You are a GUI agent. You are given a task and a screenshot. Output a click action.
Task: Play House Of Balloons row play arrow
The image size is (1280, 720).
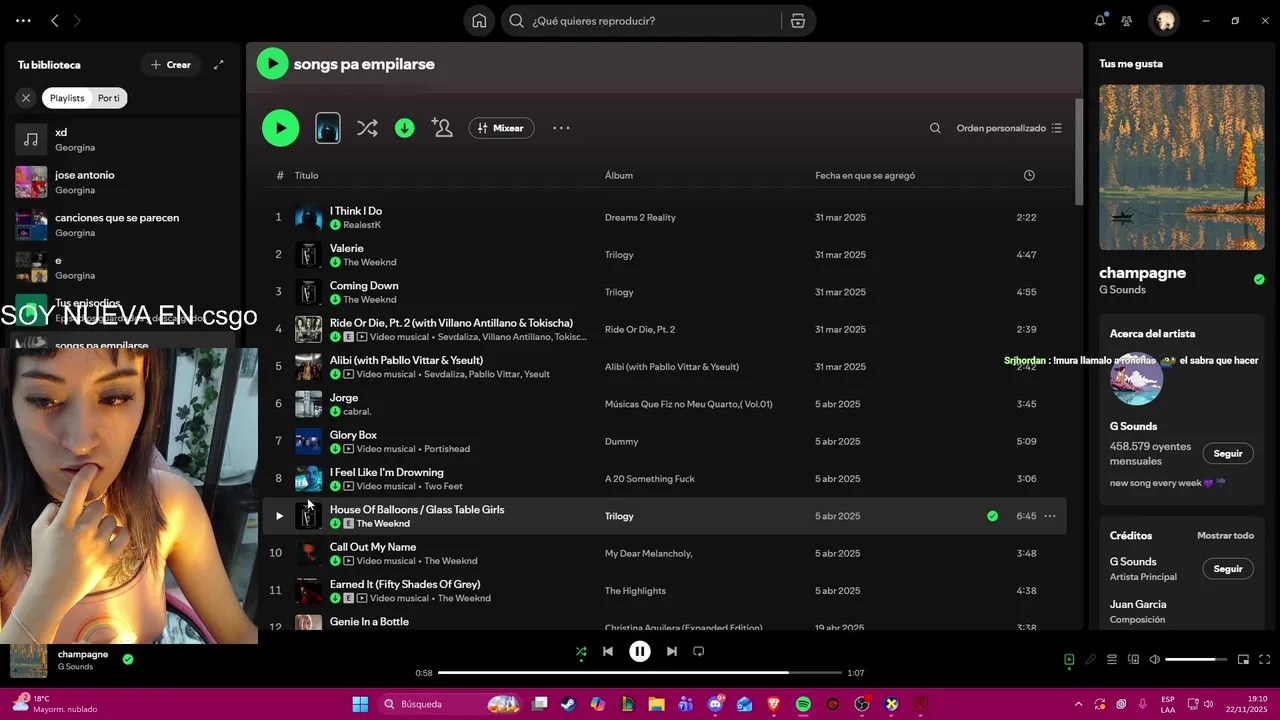[x=279, y=516]
